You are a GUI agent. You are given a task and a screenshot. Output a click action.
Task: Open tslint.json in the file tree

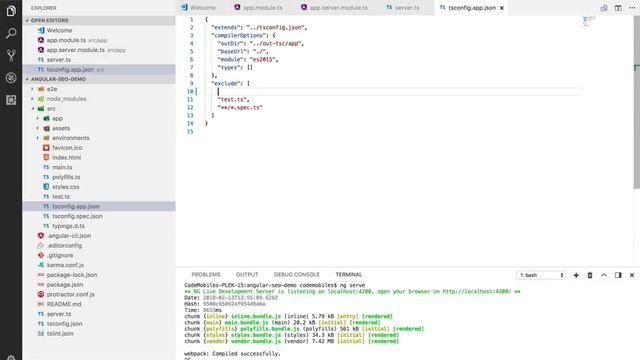[x=99, y=333]
